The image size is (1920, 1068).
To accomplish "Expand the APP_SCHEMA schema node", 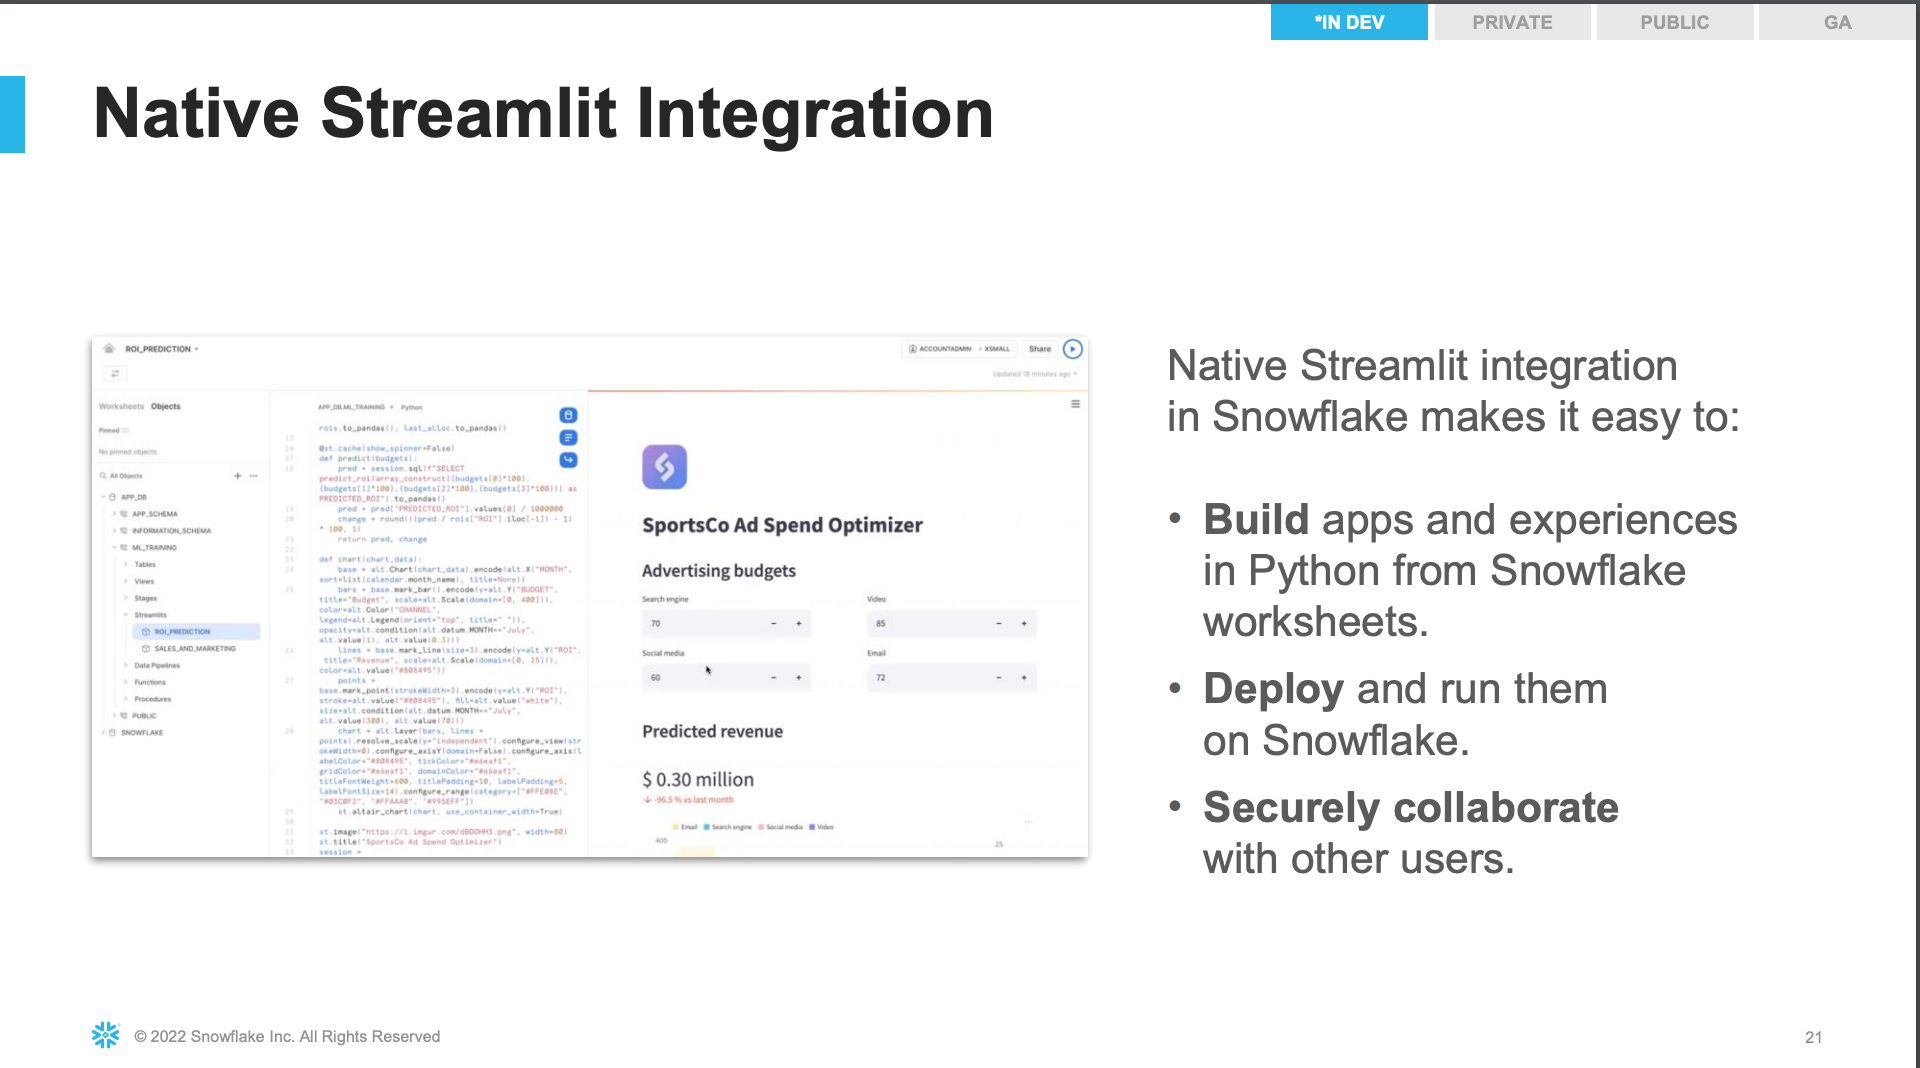I will click(x=114, y=514).
